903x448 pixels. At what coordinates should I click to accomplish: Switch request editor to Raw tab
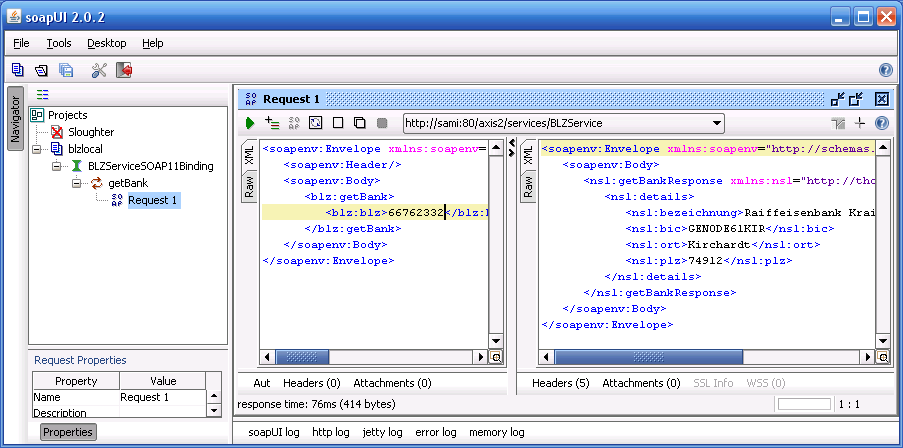[x=249, y=187]
